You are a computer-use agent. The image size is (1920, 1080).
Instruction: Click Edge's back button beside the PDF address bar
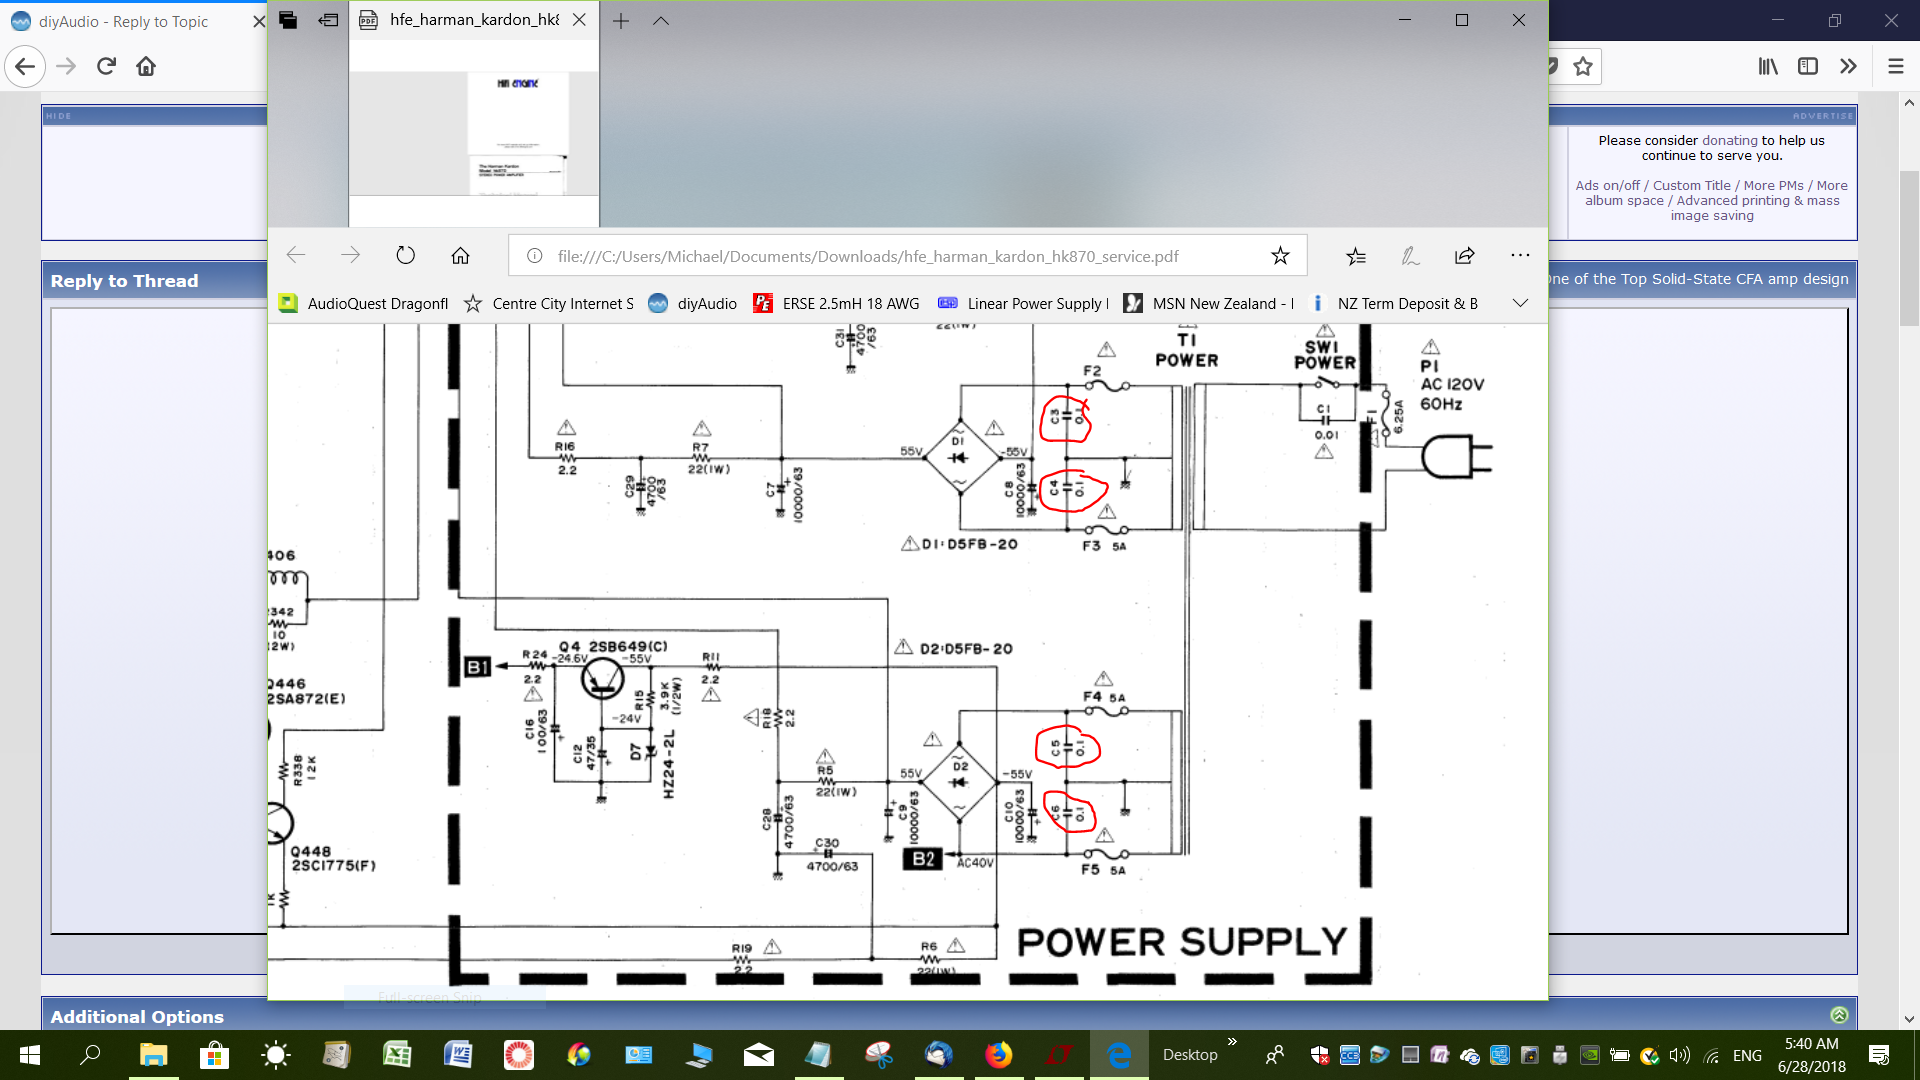[x=296, y=255]
